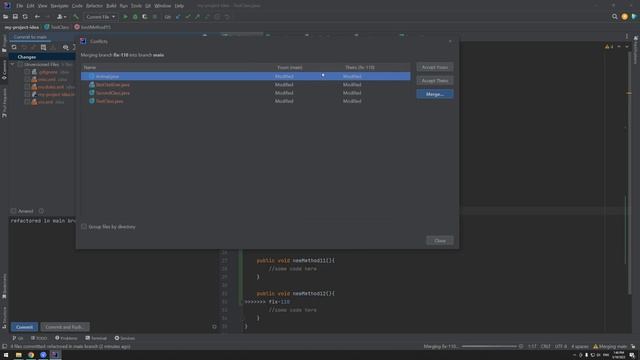Open the Window menu
Image resolution: width=640 pixels, height=360 pixels.
pyautogui.click(x=162, y=6)
